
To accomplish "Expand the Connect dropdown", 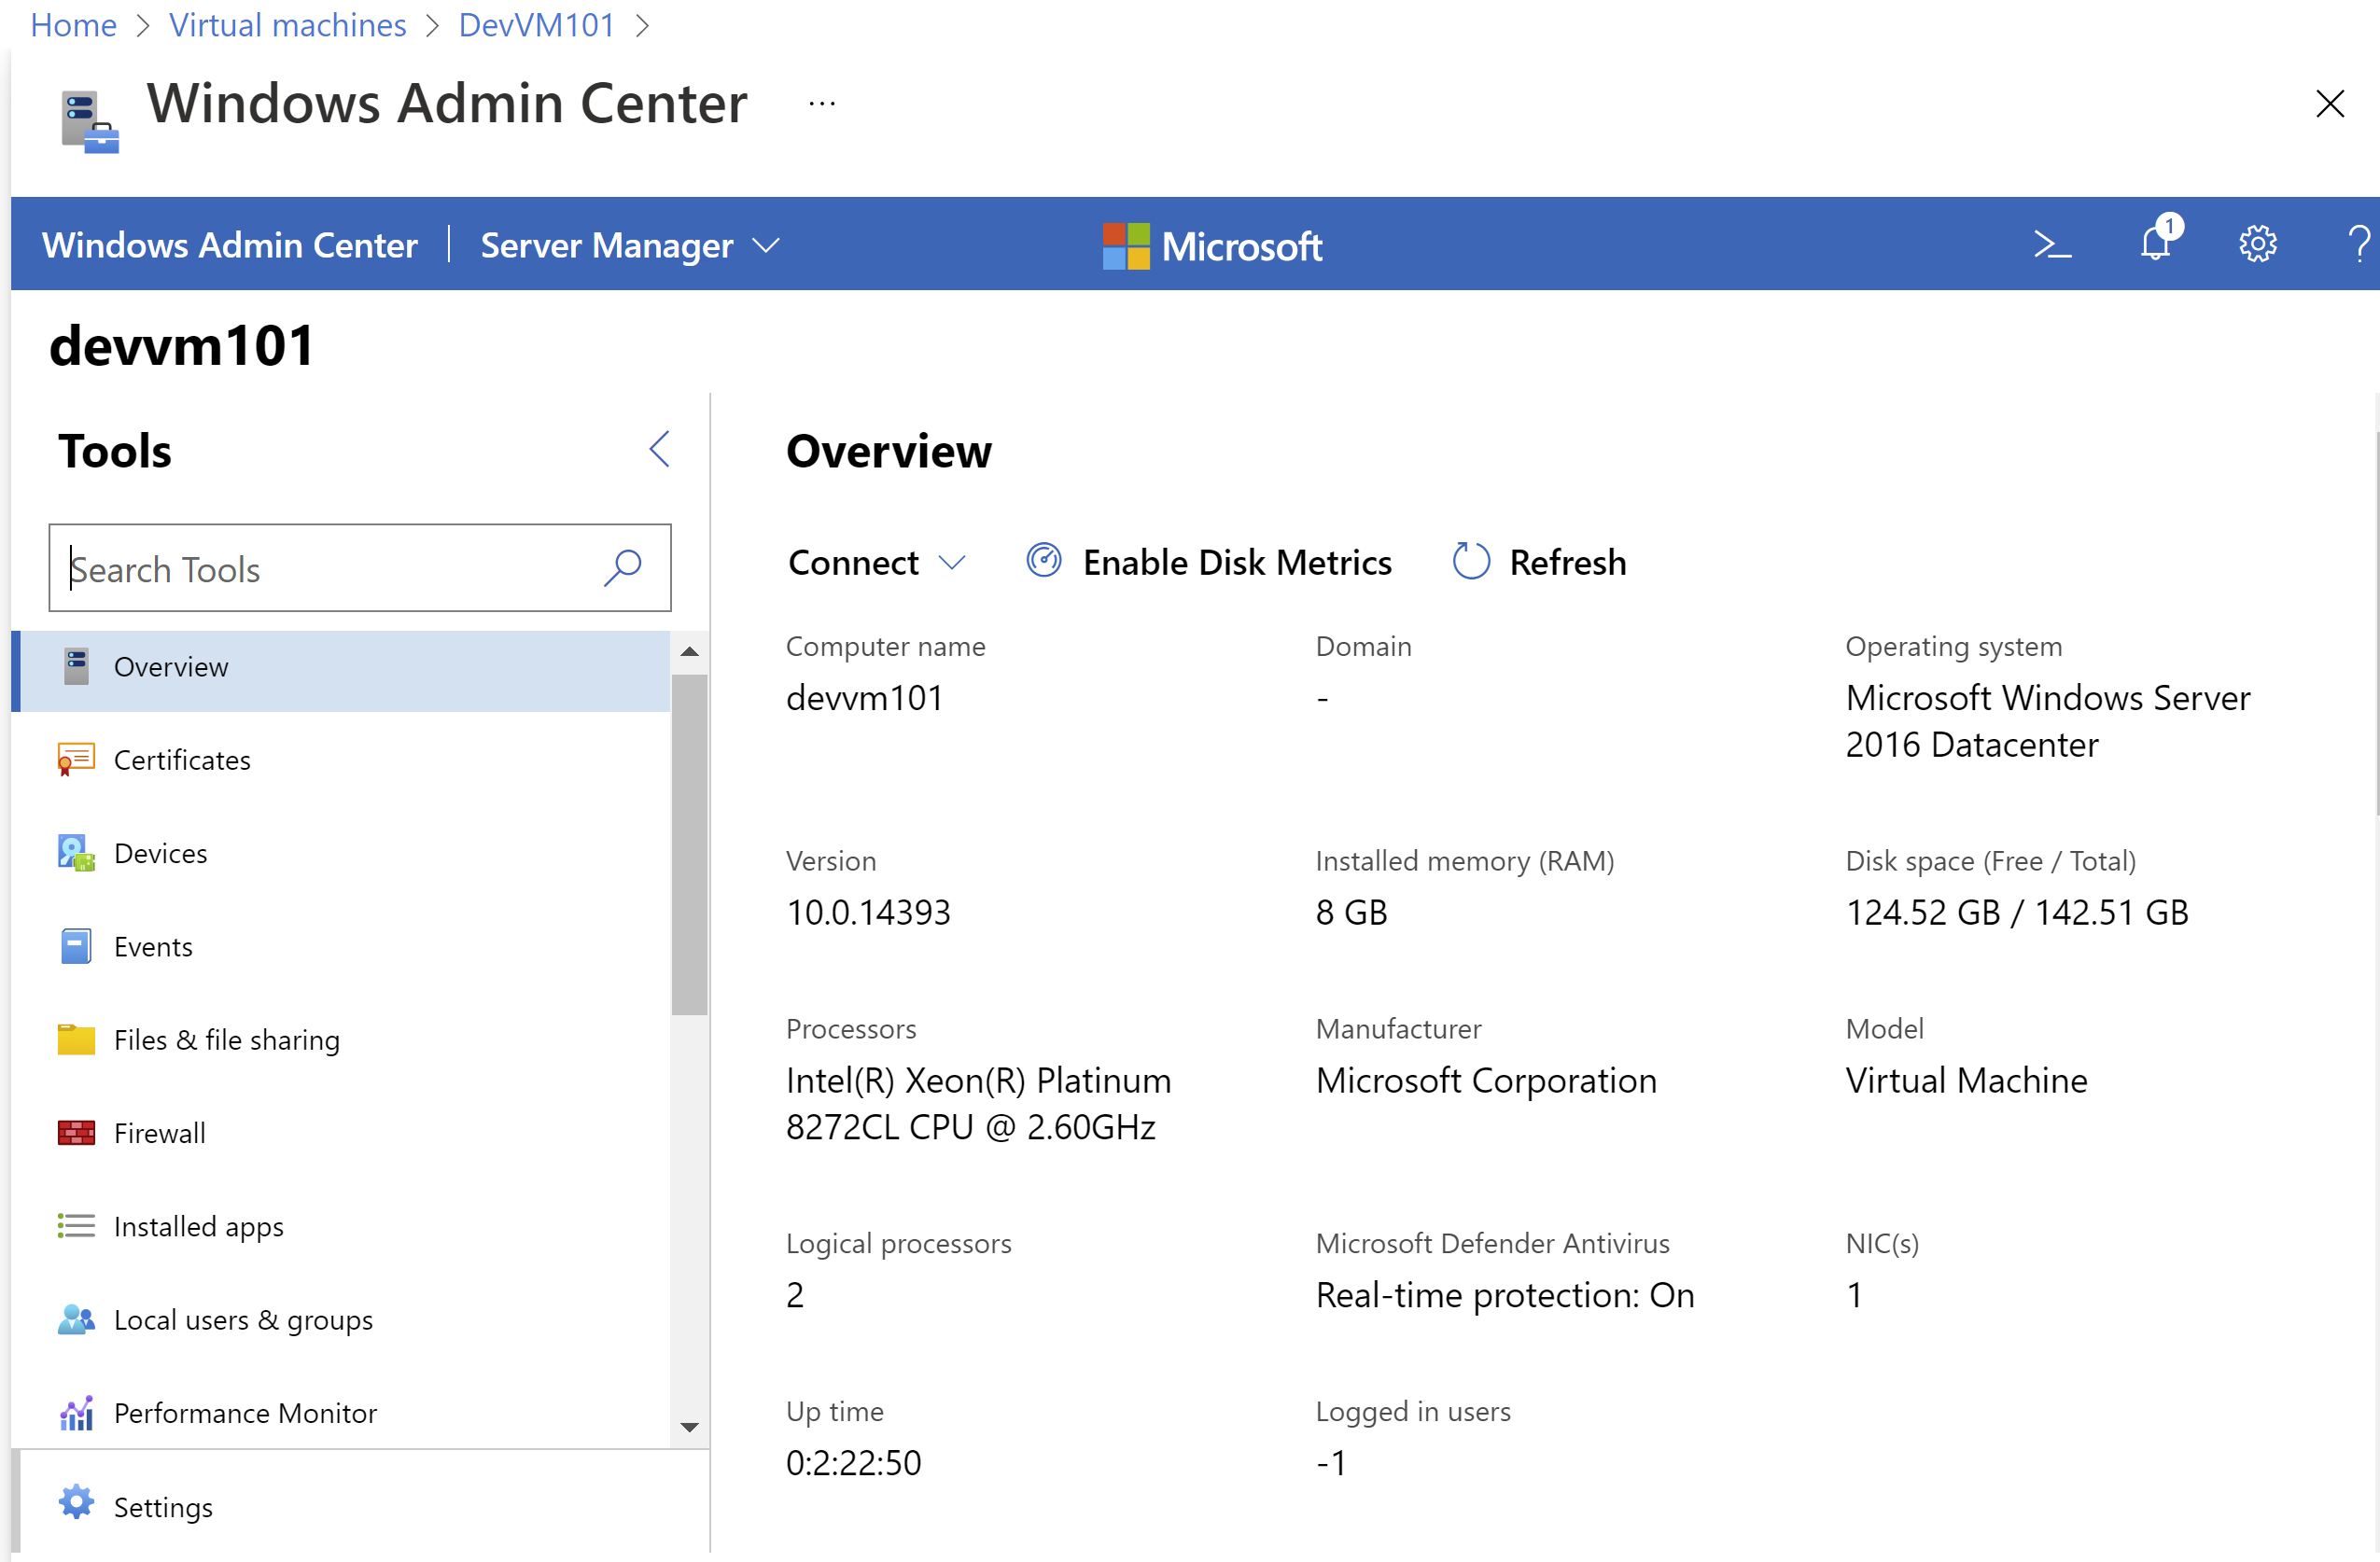I will 876,562.
